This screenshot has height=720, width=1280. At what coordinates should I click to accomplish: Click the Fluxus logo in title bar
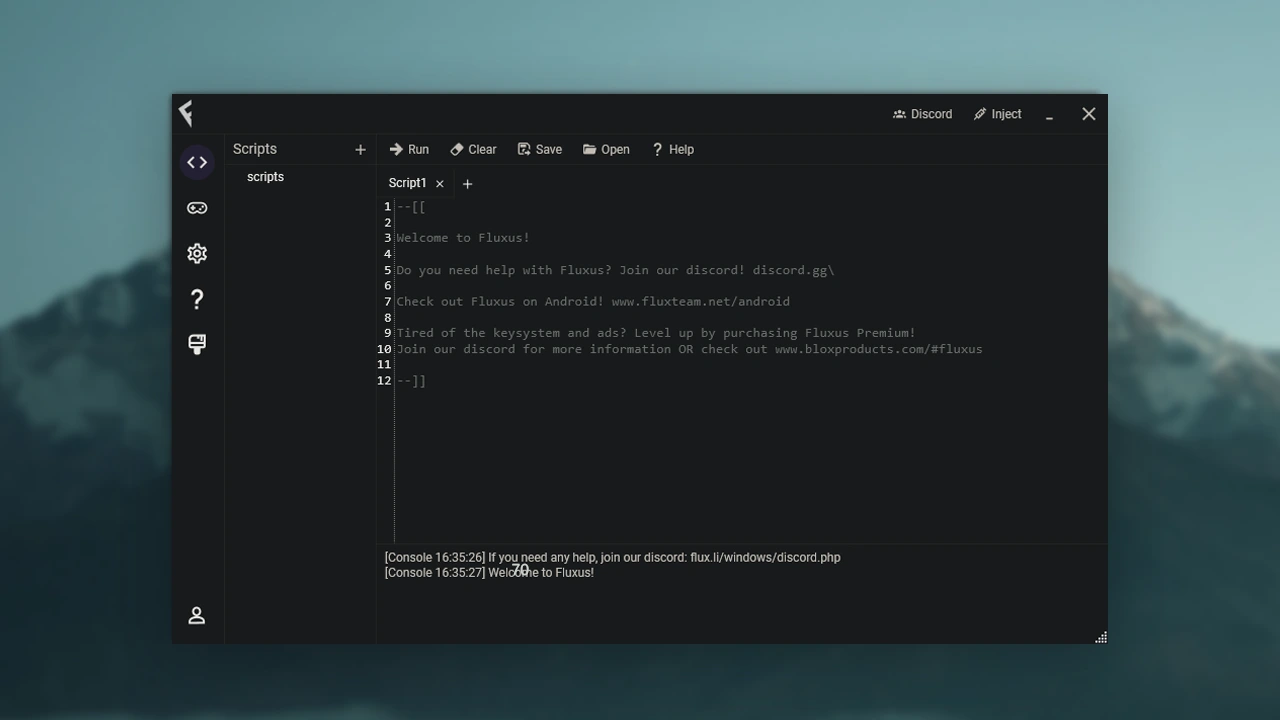coord(186,113)
